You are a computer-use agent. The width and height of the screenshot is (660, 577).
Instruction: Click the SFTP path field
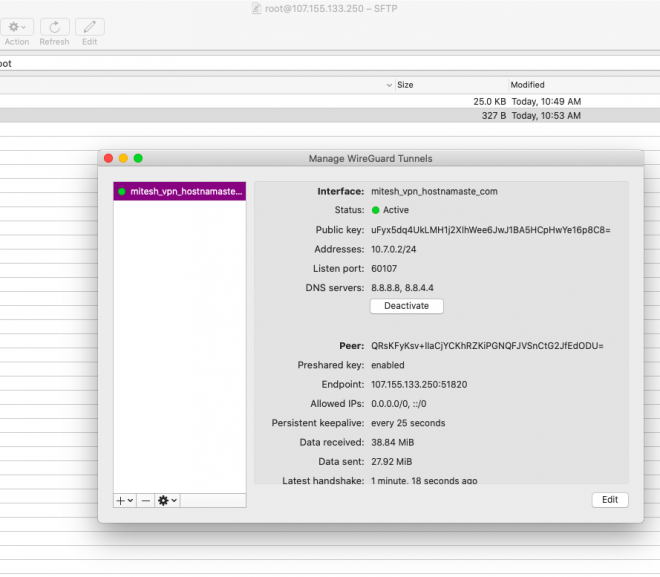pos(330,64)
